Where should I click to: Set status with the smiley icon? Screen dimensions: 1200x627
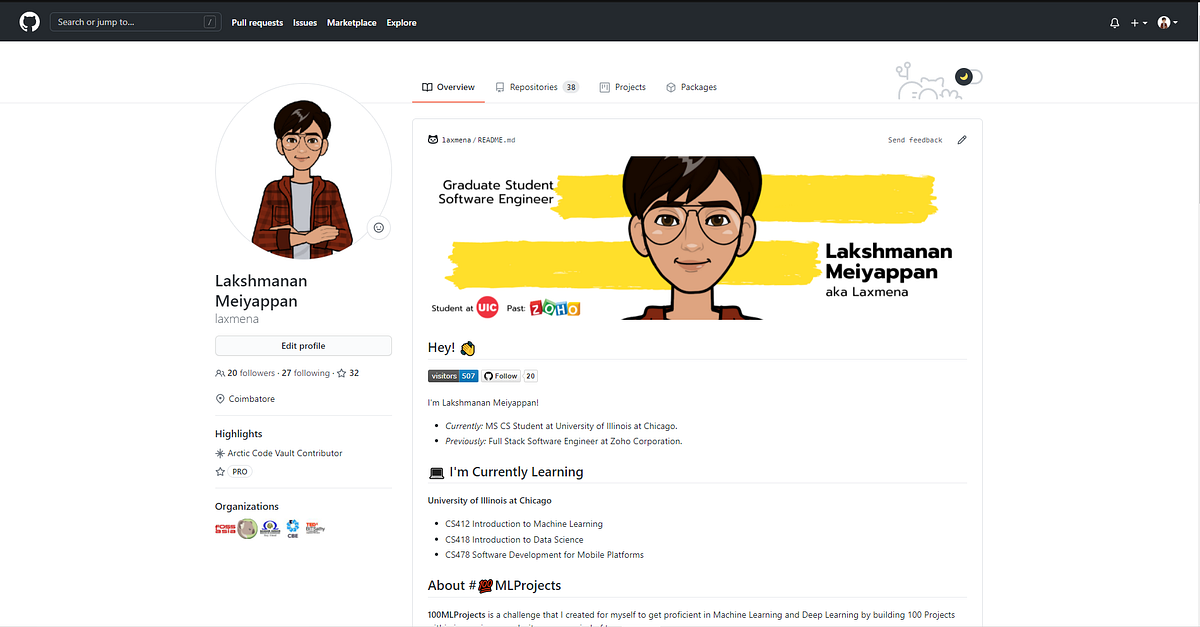[x=378, y=228]
